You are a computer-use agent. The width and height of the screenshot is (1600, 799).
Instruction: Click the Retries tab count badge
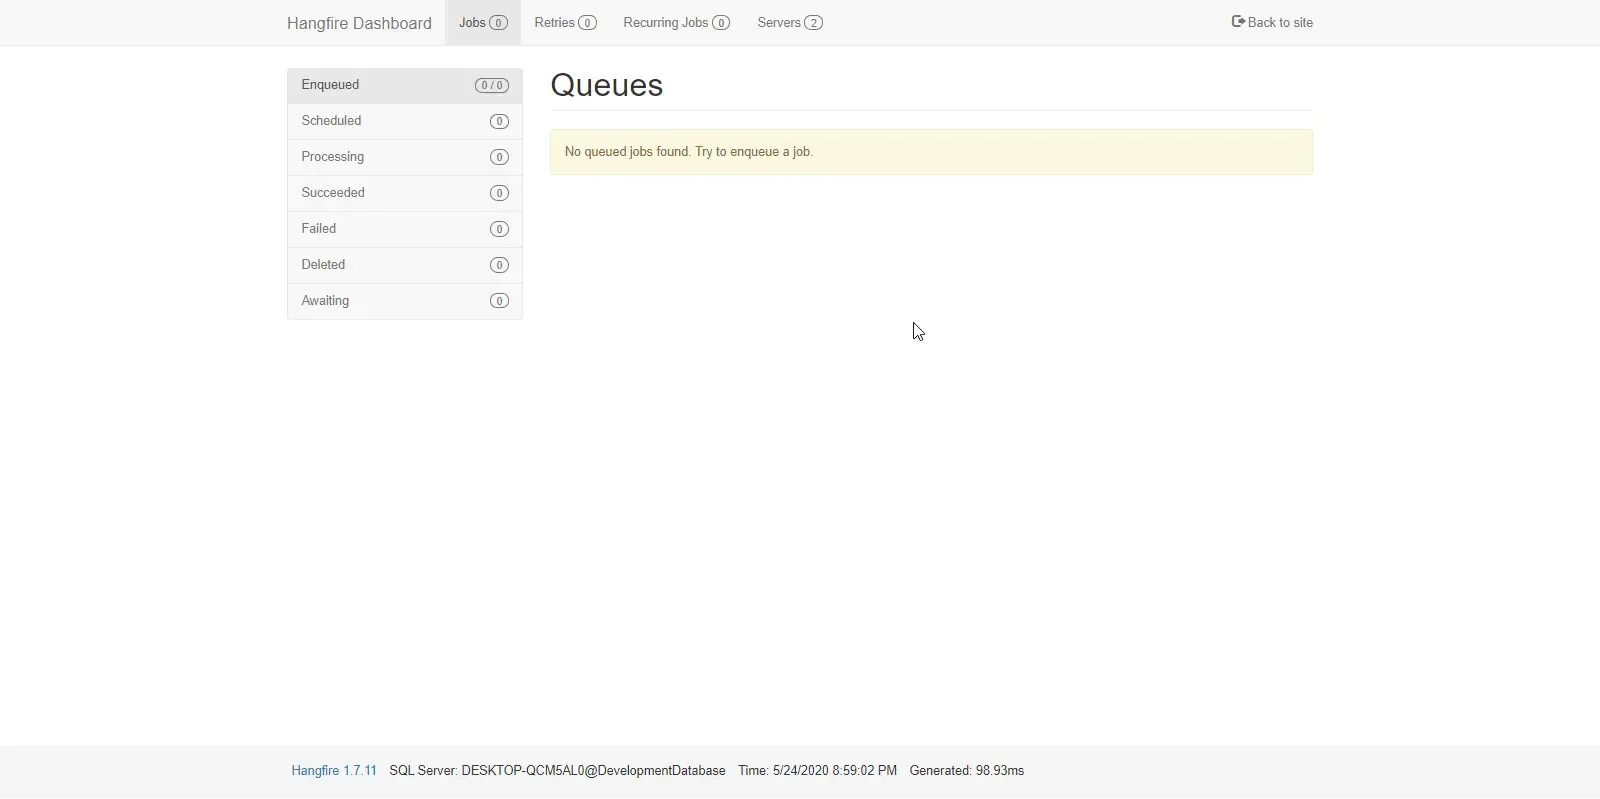click(x=587, y=23)
